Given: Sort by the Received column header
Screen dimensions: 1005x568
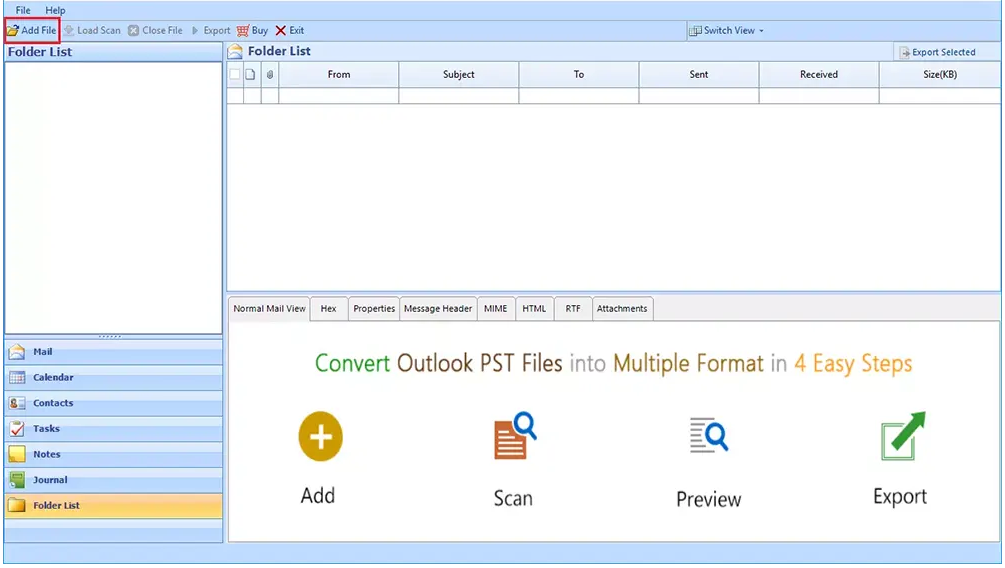Looking at the screenshot, I should (818, 74).
